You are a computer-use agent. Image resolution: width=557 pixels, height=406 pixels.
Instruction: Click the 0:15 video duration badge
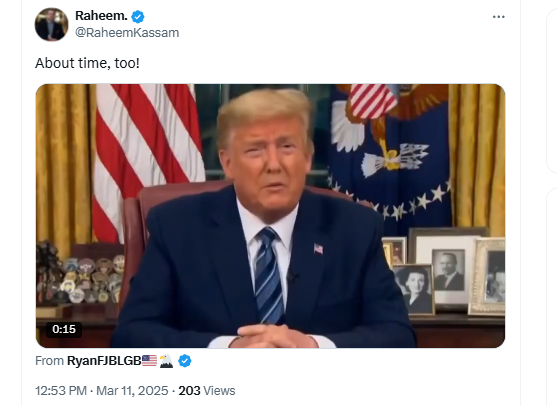tap(64, 329)
